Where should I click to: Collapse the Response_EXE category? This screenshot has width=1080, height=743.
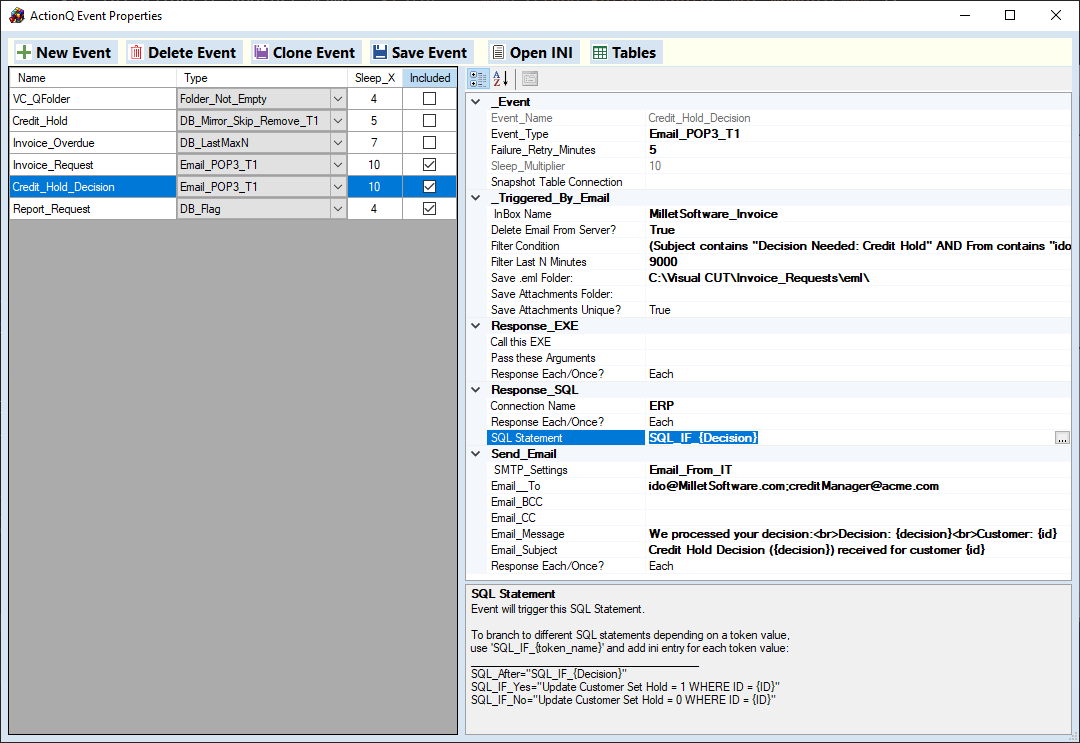tap(475, 326)
